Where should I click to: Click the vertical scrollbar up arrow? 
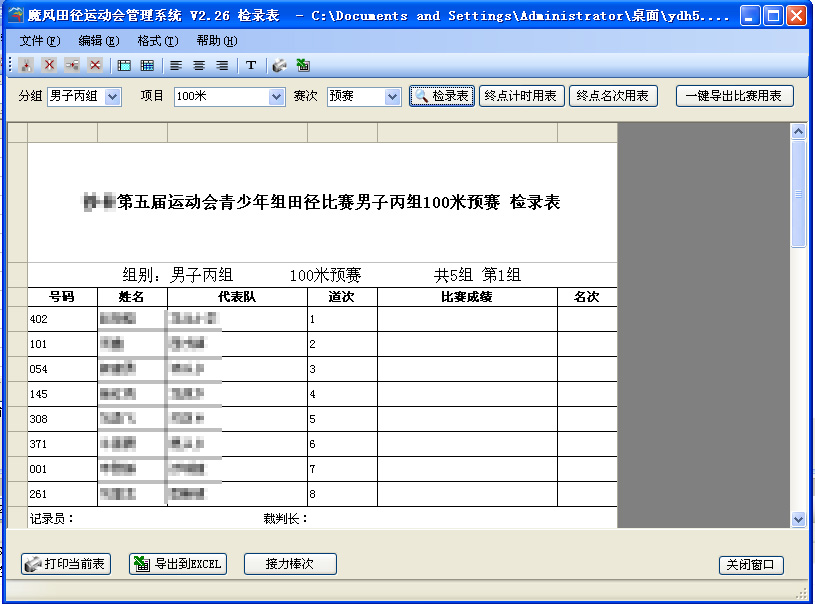798,132
